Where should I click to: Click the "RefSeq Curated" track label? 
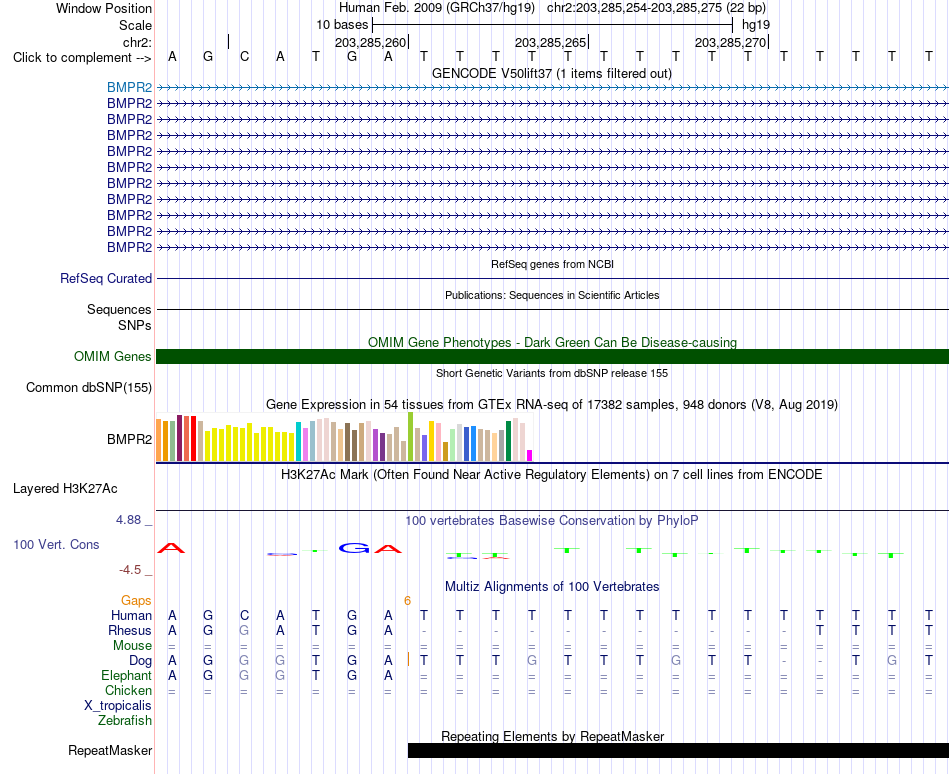(105, 279)
